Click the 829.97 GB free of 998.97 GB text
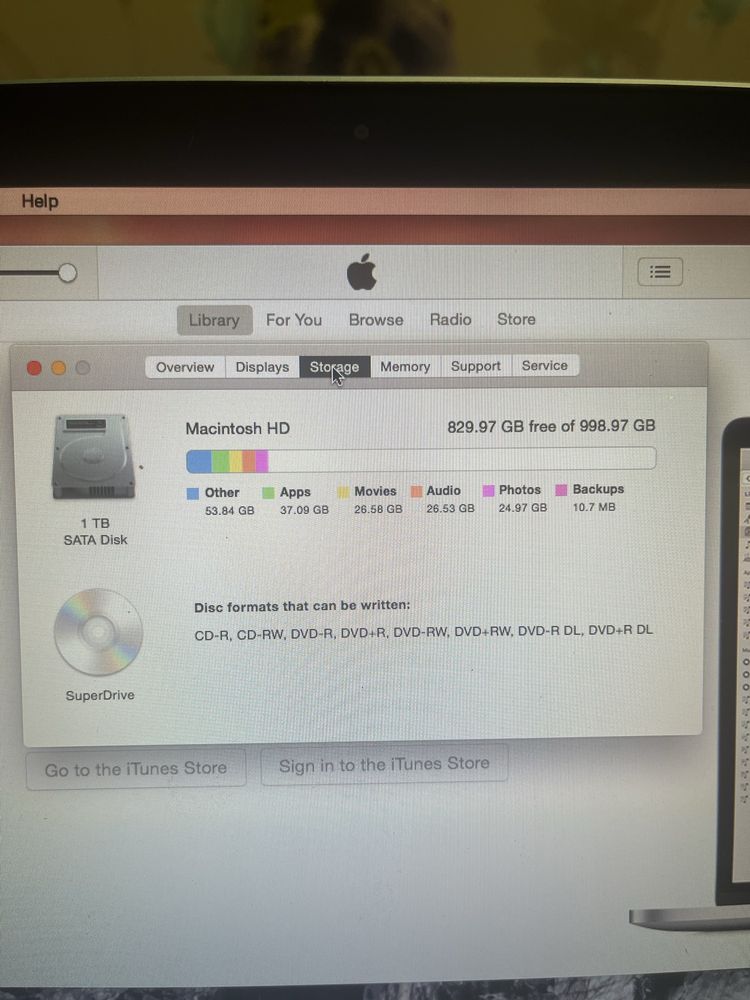The width and height of the screenshot is (750, 1000). point(551,426)
